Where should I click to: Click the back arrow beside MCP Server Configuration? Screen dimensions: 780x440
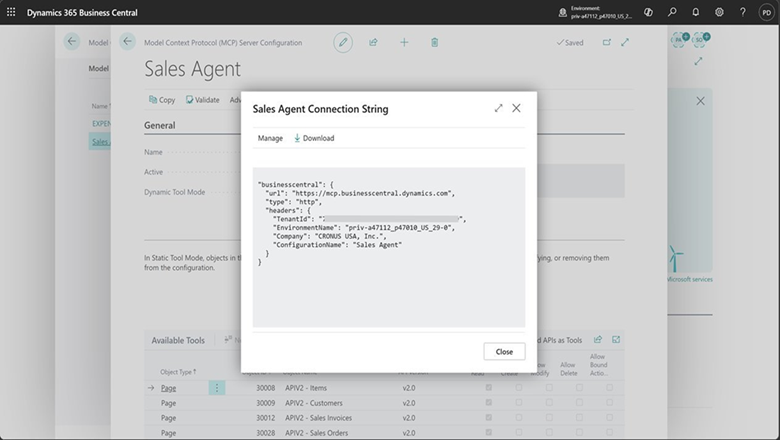coord(127,41)
